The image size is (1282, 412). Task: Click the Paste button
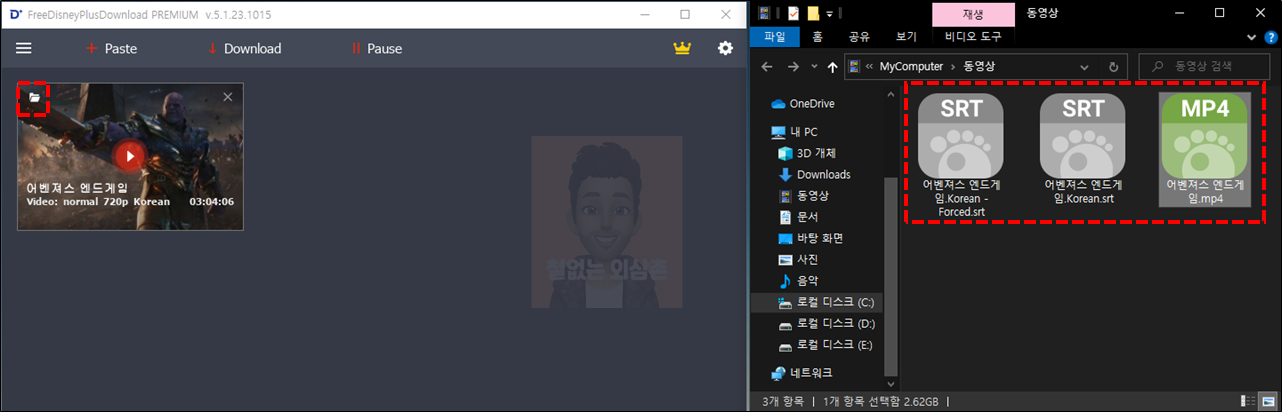tap(111, 48)
